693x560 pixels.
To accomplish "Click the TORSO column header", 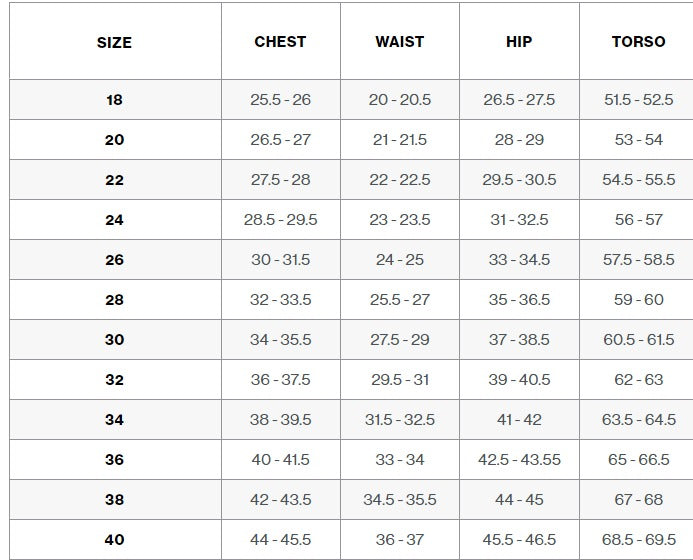I will click(x=638, y=42).
